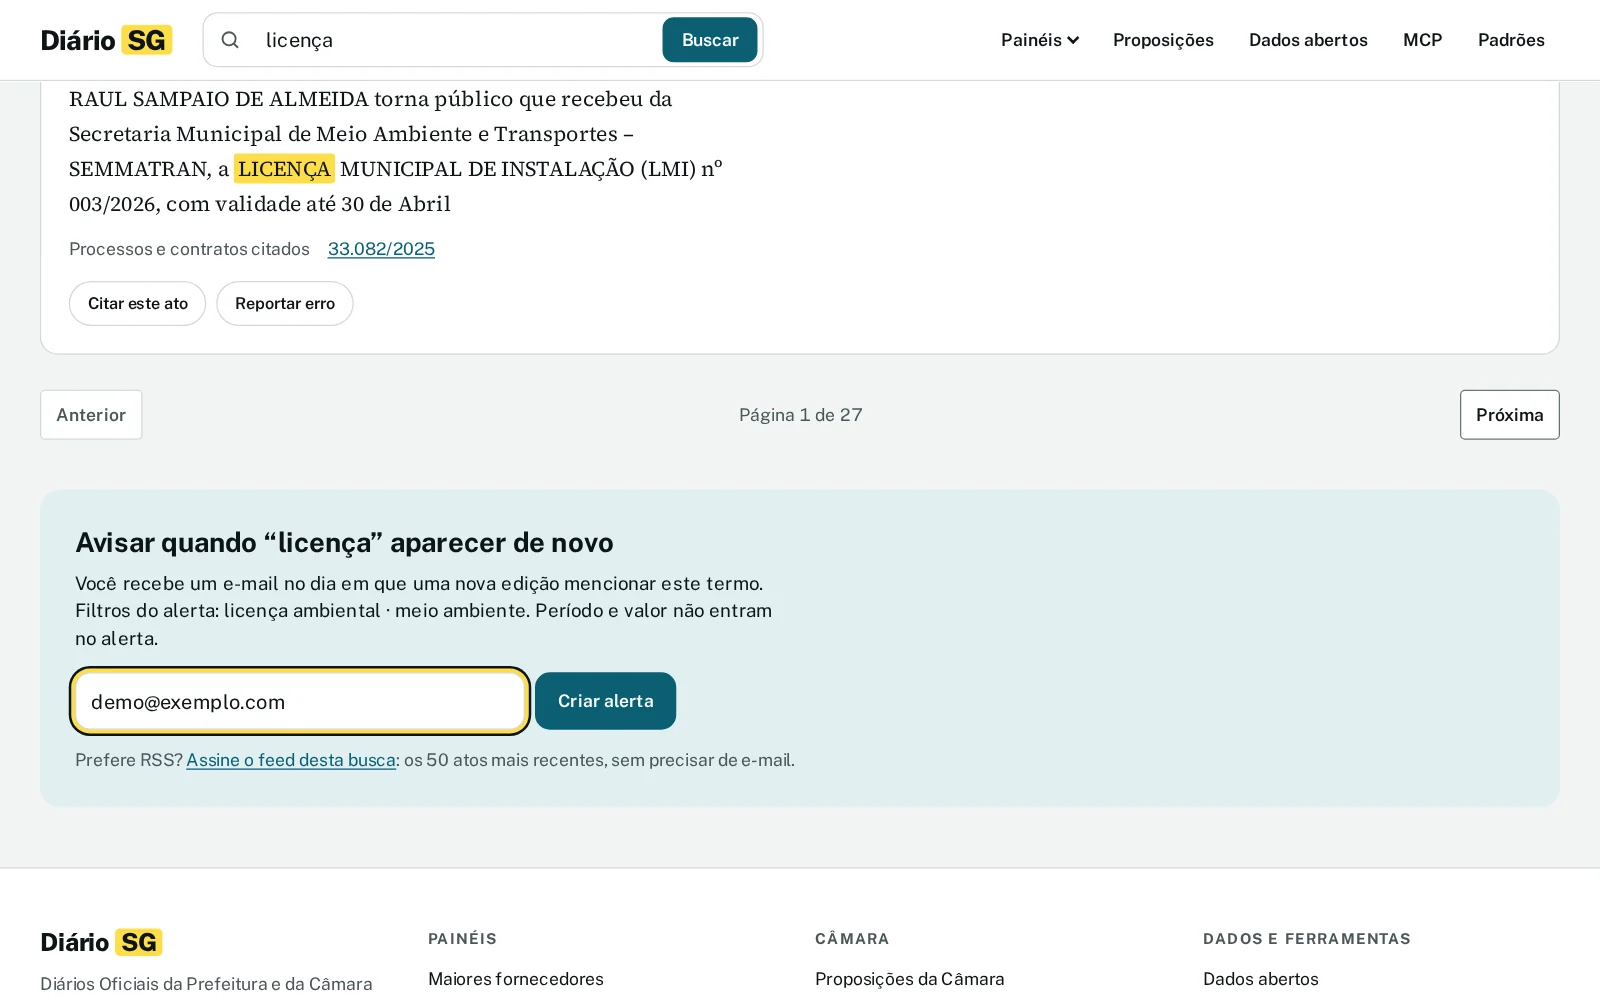This screenshot has width=1600, height=1000.
Task: Click the highlighted word LICENÇA
Action: coord(284,169)
